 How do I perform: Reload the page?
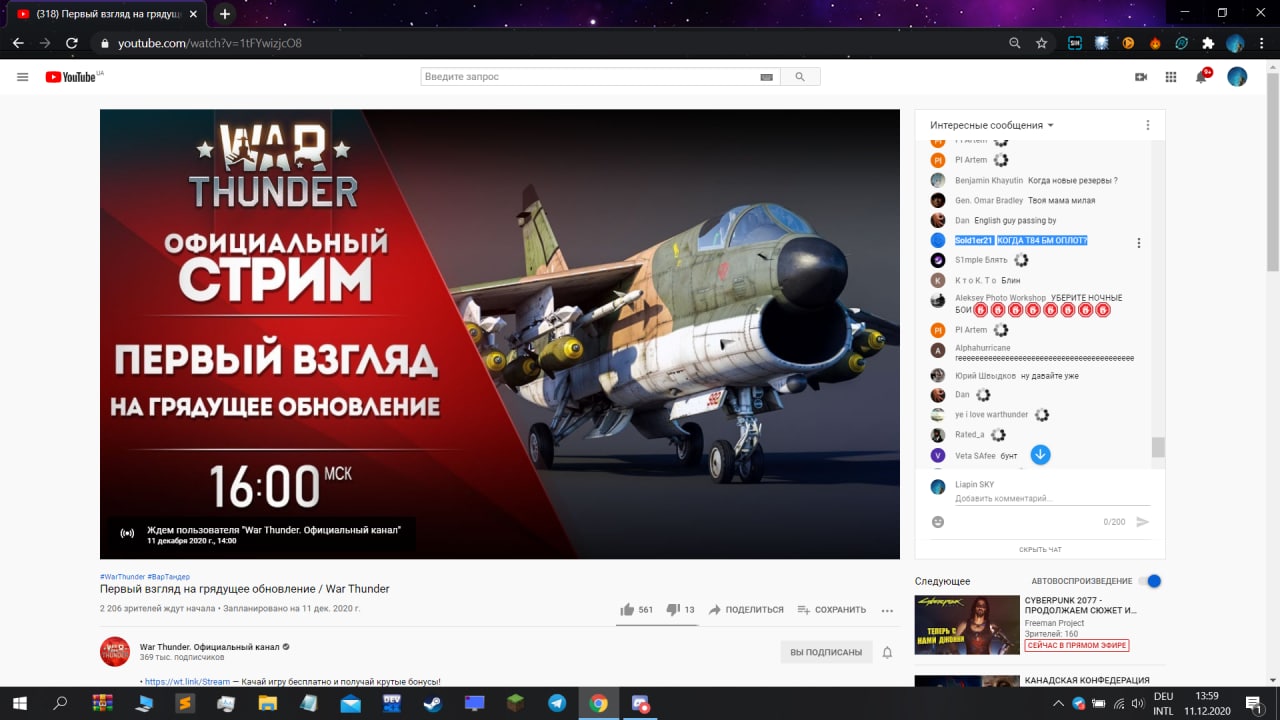tap(72, 43)
